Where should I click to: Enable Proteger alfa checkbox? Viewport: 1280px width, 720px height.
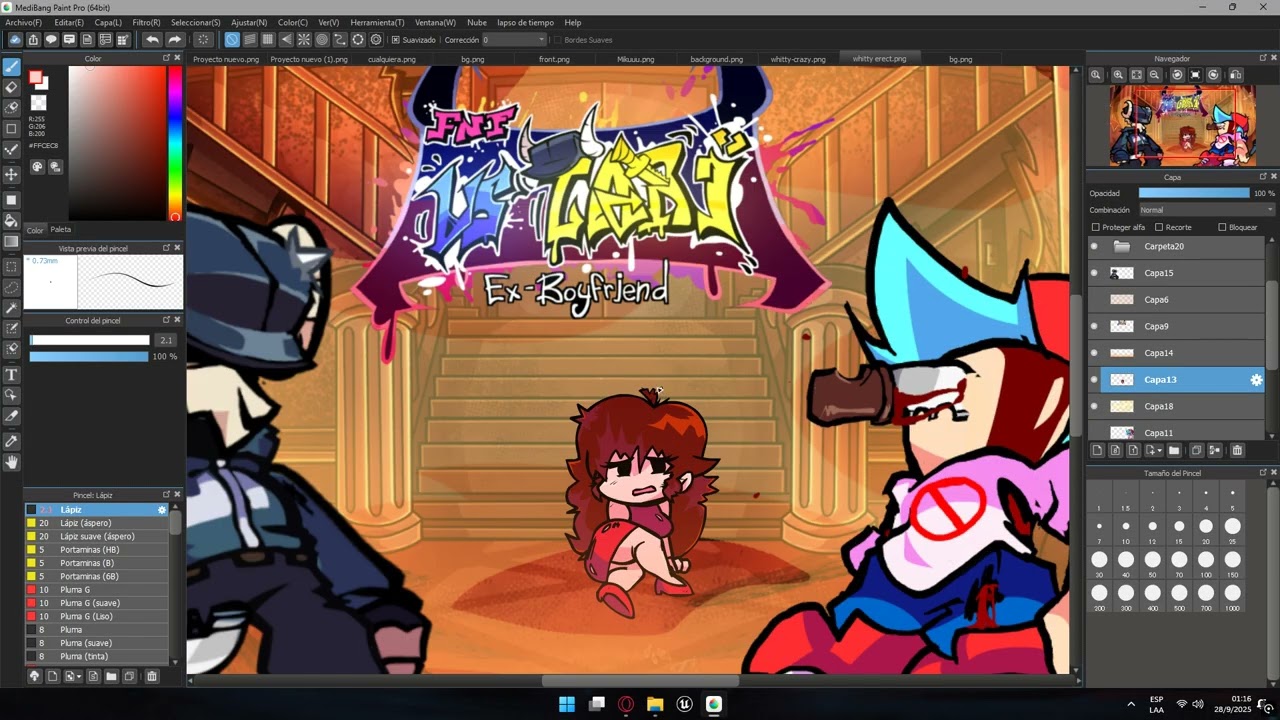pyautogui.click(x=1095, y=227)
